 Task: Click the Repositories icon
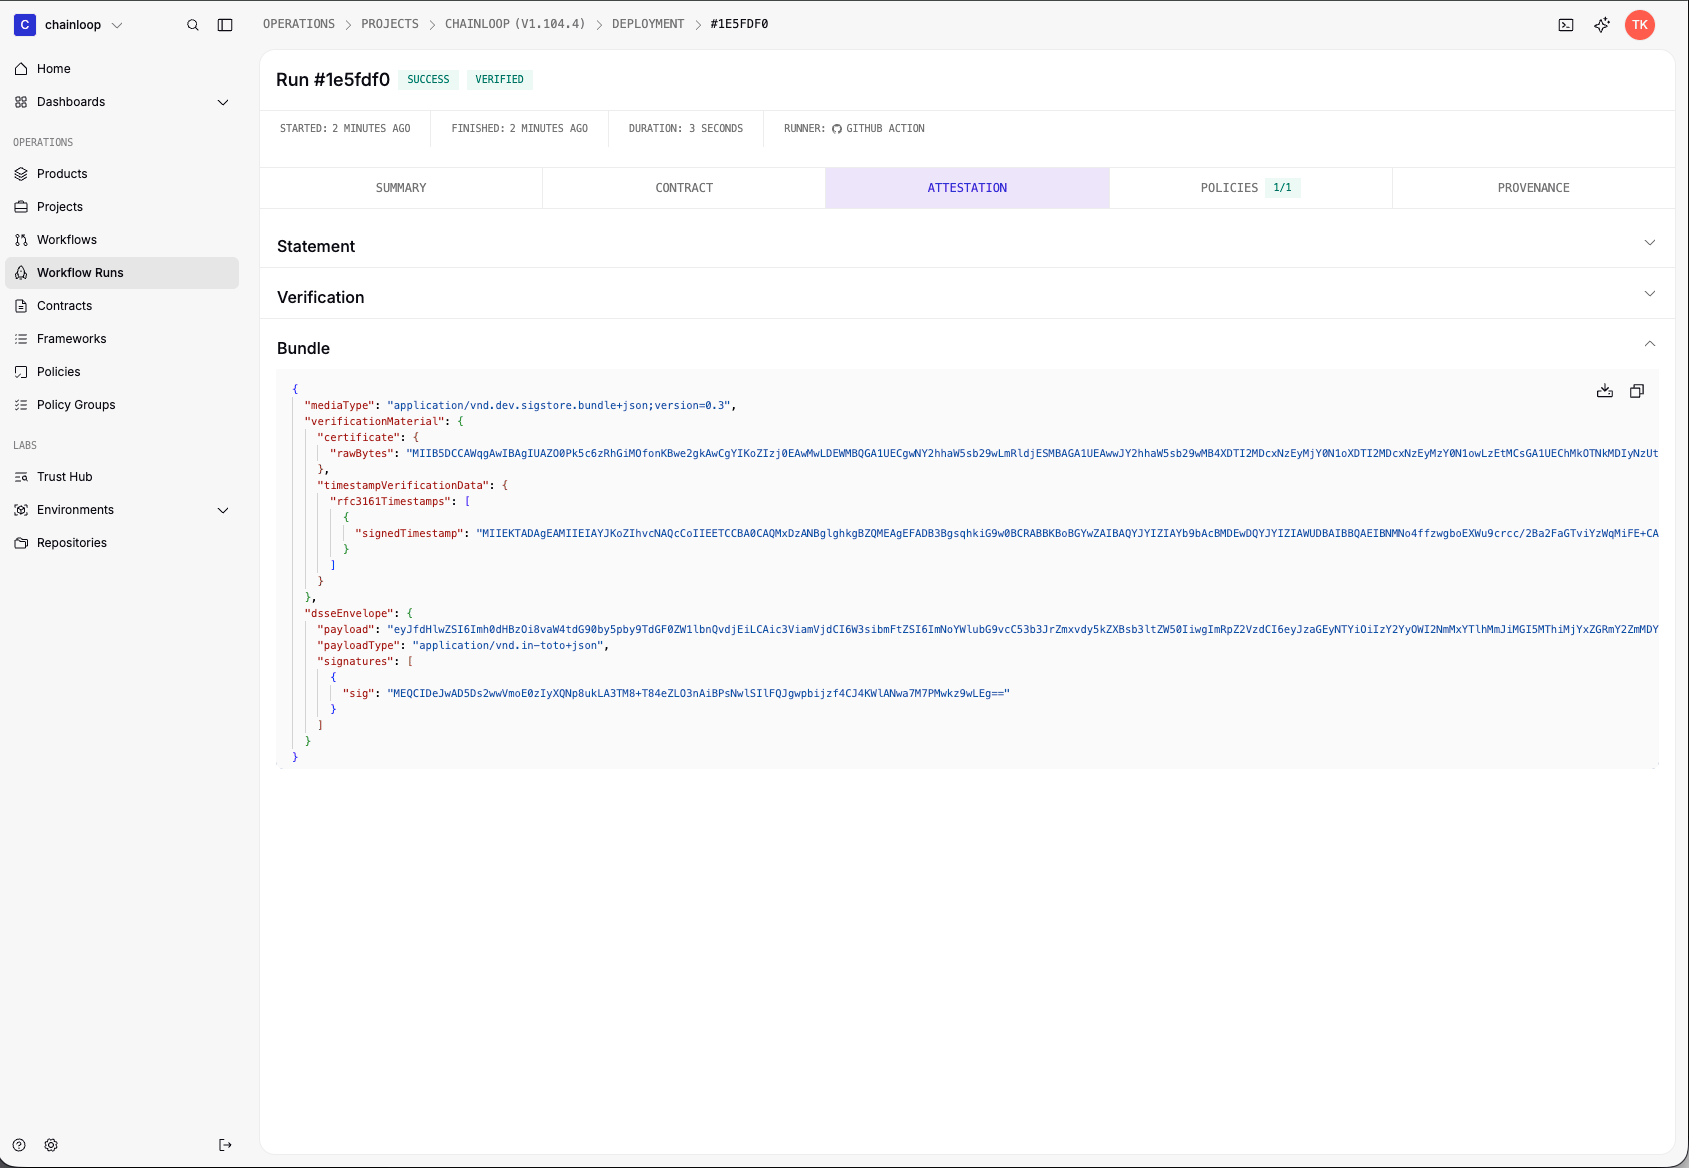tap(21, 543)
